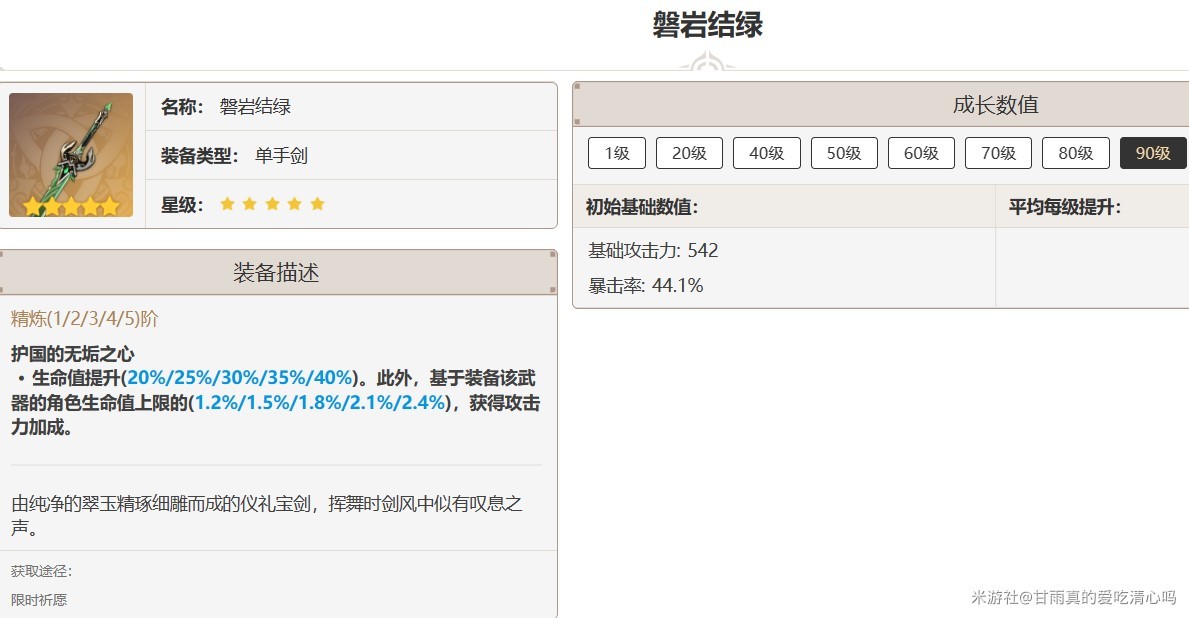Show stats for 50级
Viewport: 1189px width, 618px height.
(843, 153)
